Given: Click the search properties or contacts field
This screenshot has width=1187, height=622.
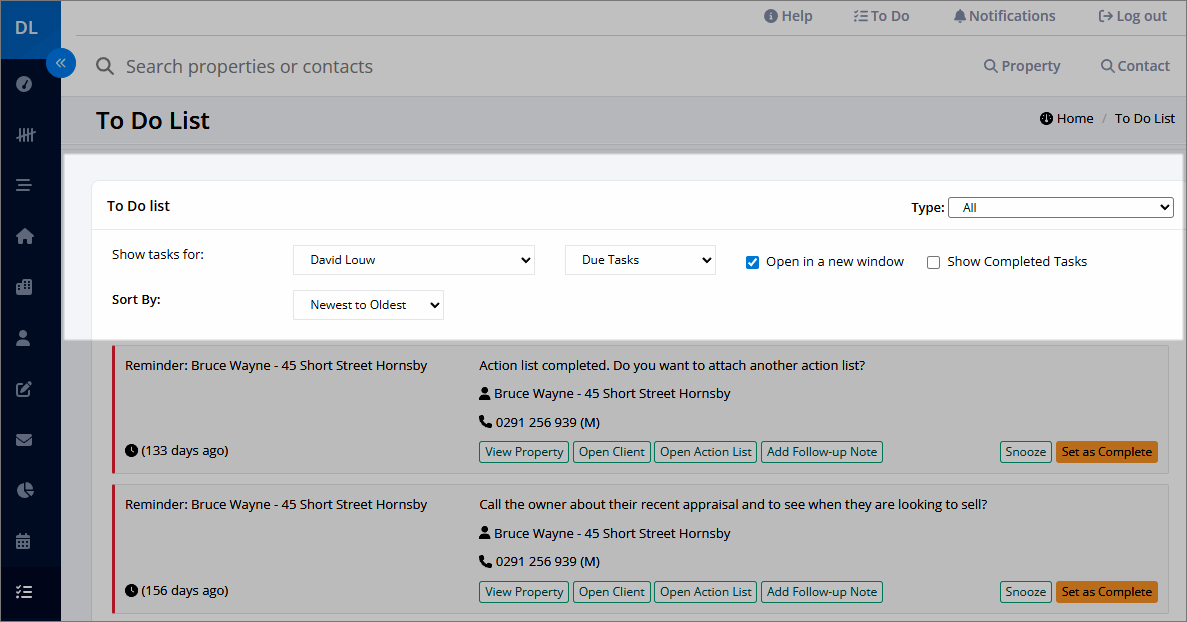Looking at the screenshot, I should pyautogui.click(x=249, y=67).
